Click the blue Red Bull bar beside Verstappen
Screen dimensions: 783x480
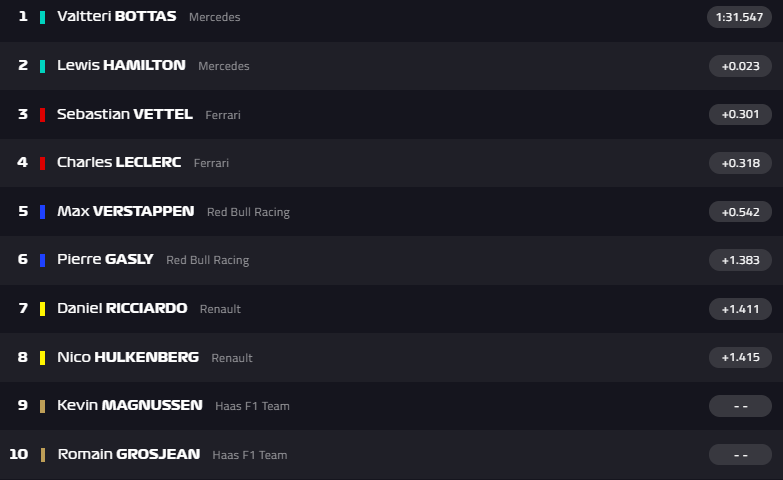click(42, 212)
